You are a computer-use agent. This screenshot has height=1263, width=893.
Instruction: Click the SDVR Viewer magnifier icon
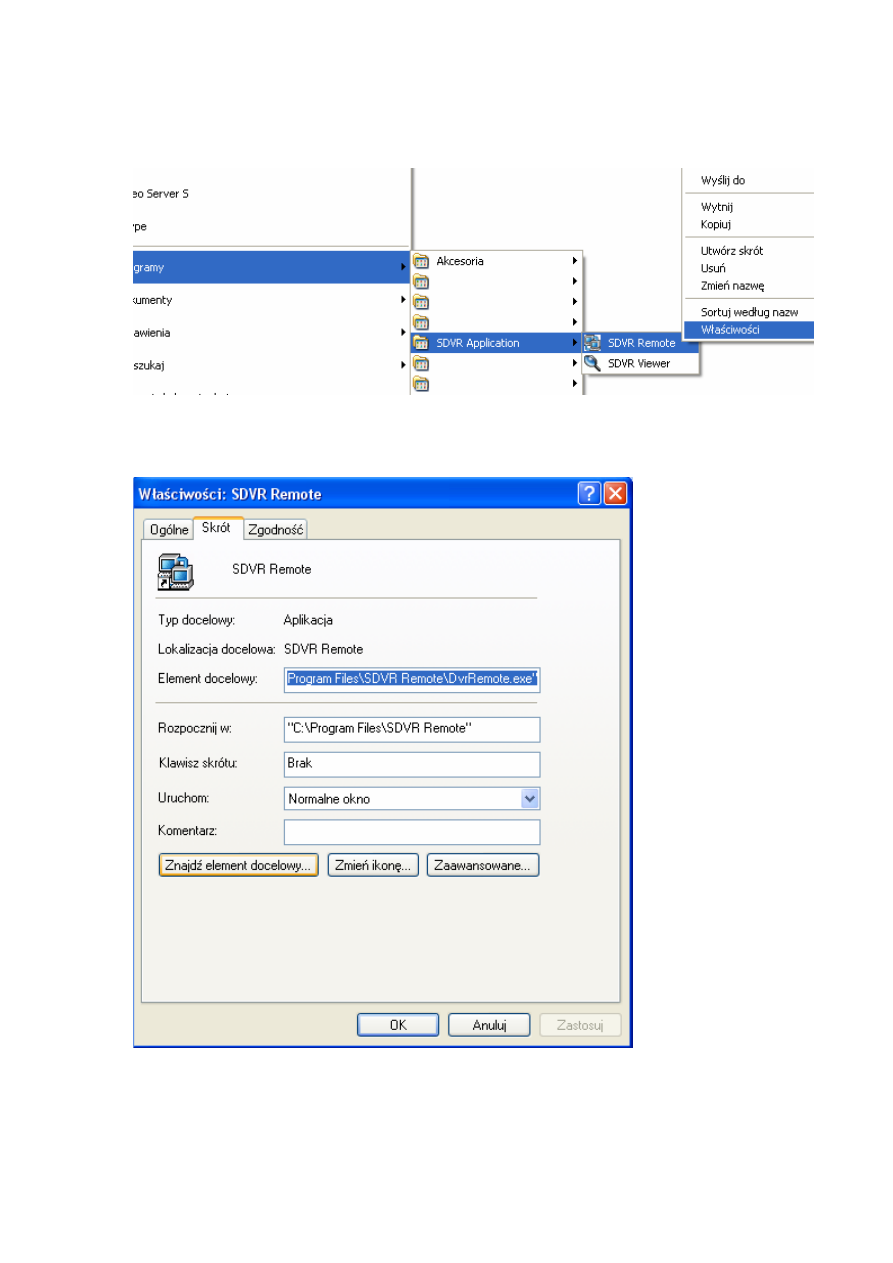[x=592, y=364]
